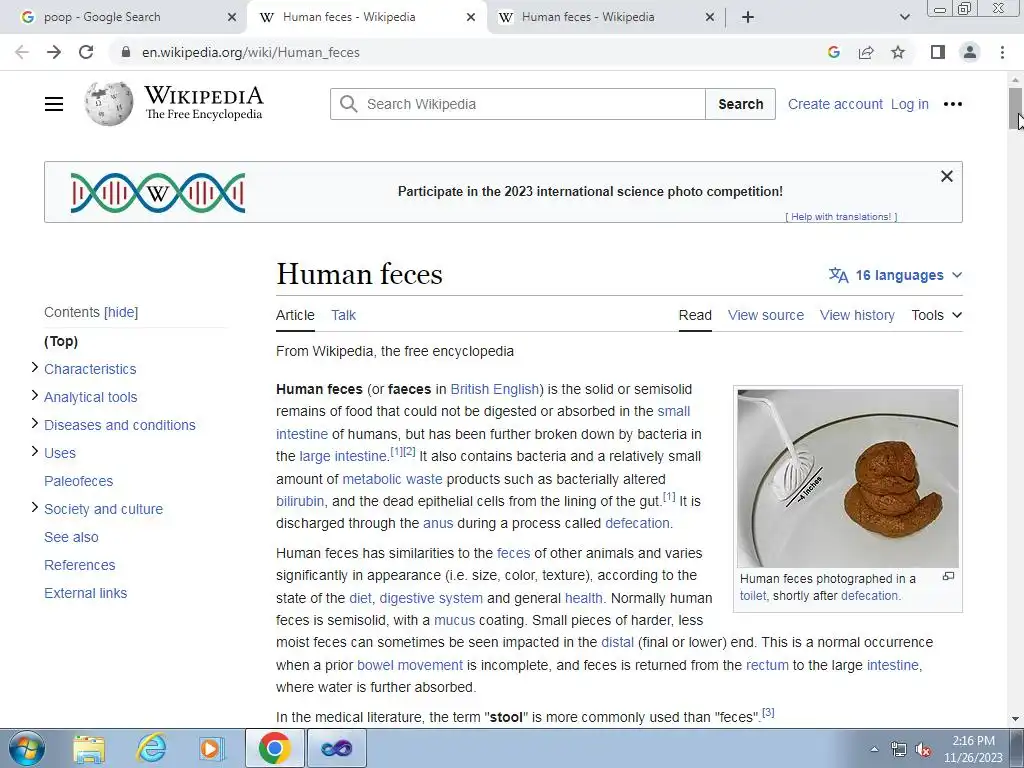Click the muted volume tray icon
This screenshot has height=768, width=1024.
click(x=923, y=749)
